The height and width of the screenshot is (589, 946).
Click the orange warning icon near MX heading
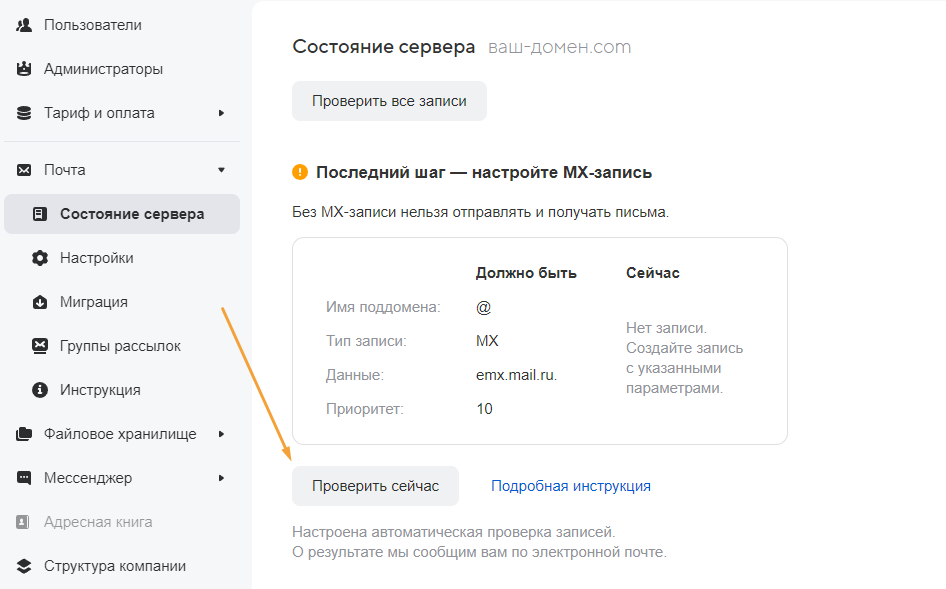click(x=300, y=172)
